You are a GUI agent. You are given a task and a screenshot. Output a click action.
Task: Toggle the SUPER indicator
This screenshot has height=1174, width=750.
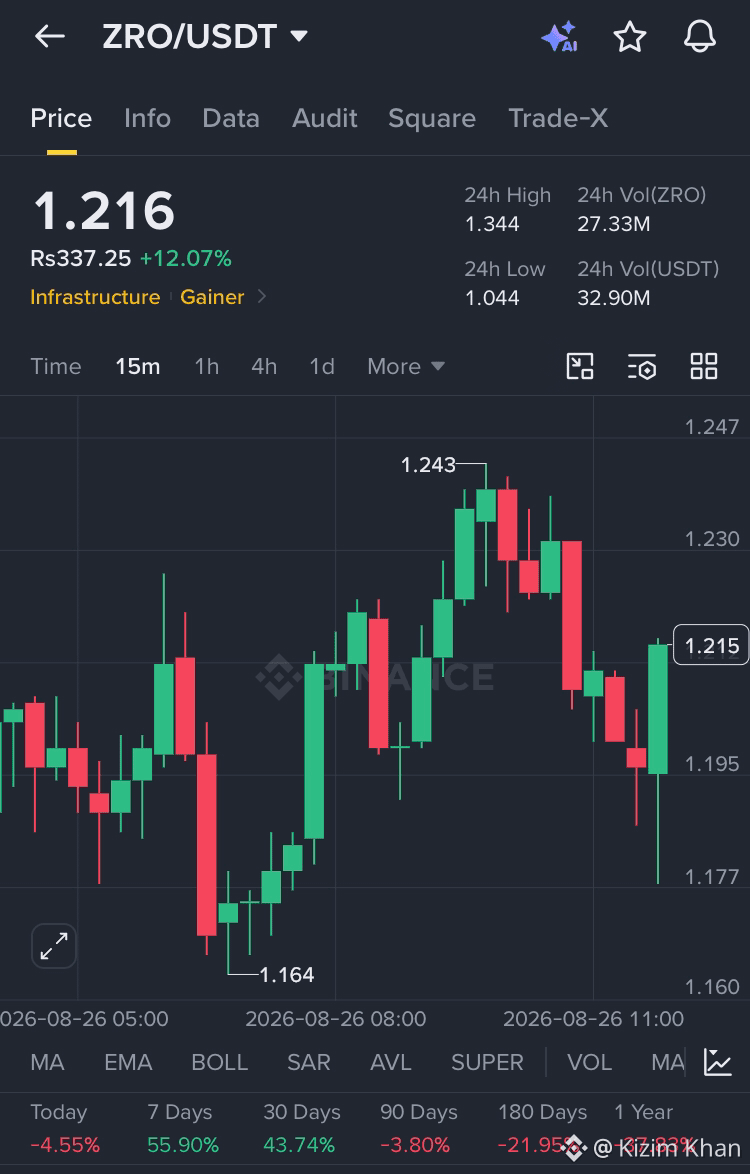click(x=487, y=1062)
